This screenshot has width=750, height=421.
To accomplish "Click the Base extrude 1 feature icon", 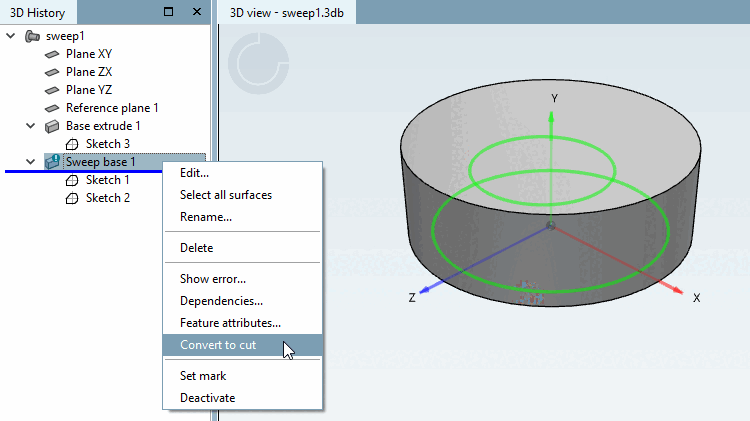I will (x=52, y=126).
